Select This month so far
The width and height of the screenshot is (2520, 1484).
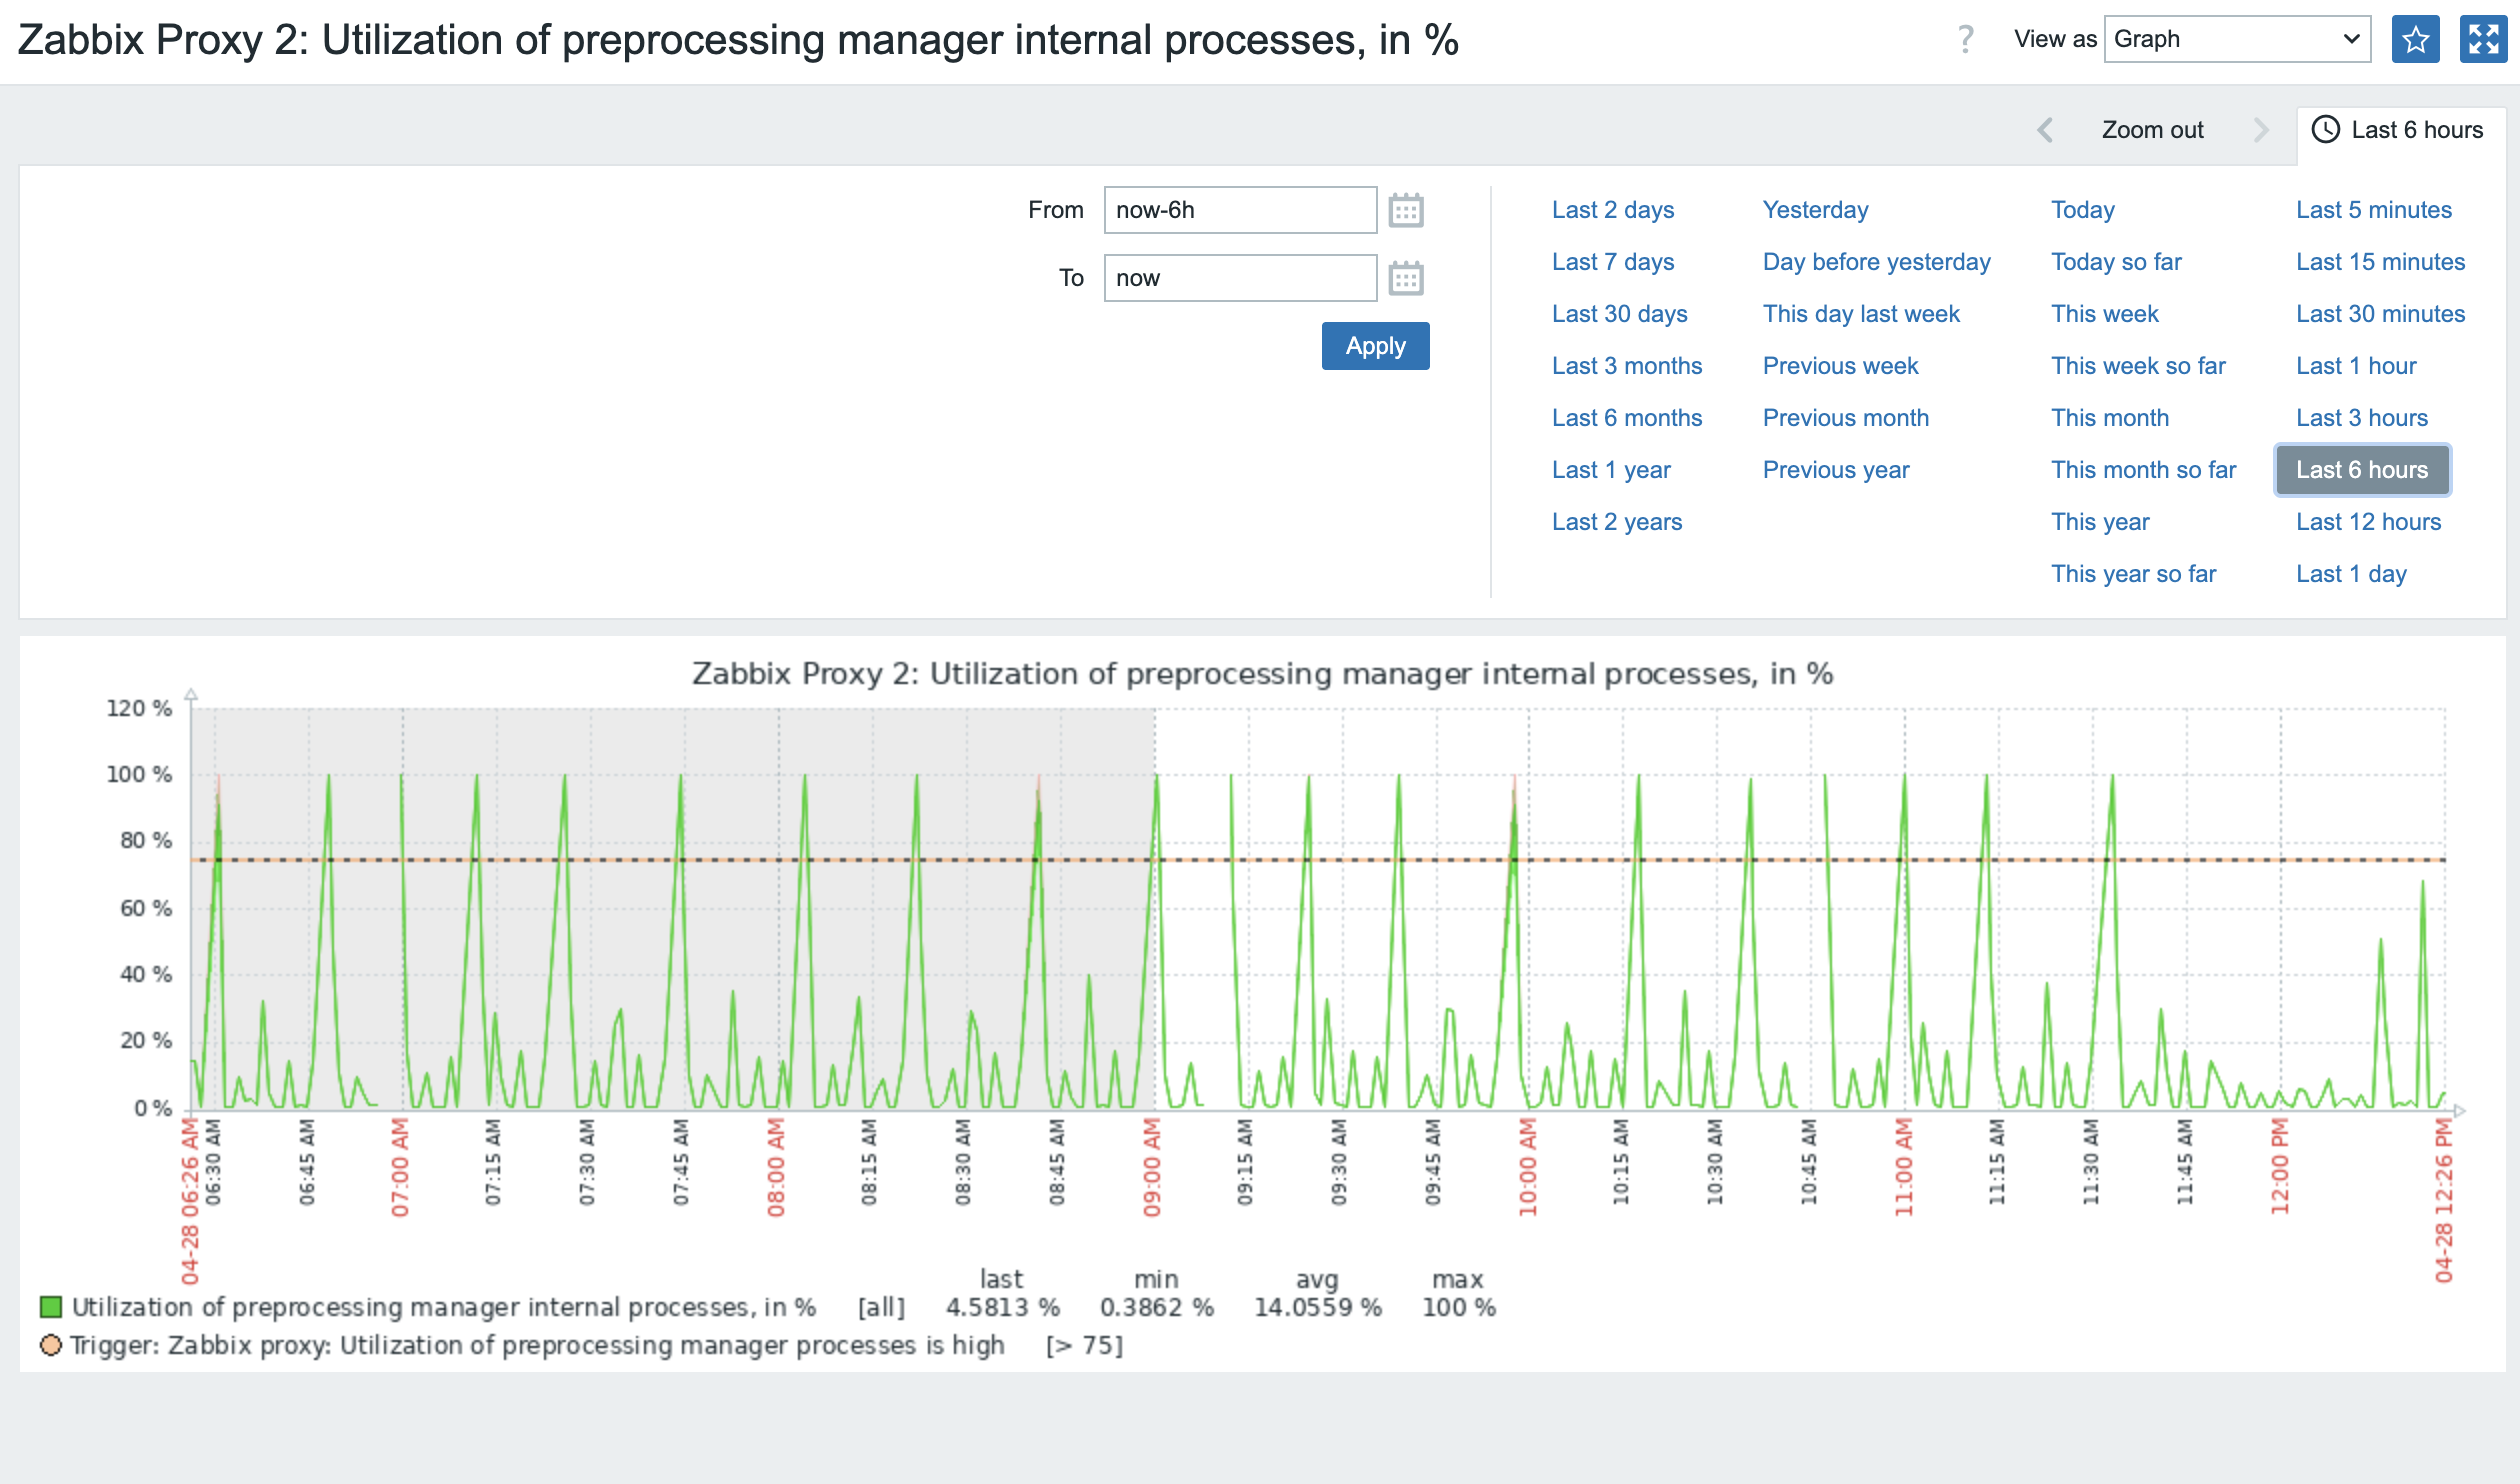tap(2143, 470)
